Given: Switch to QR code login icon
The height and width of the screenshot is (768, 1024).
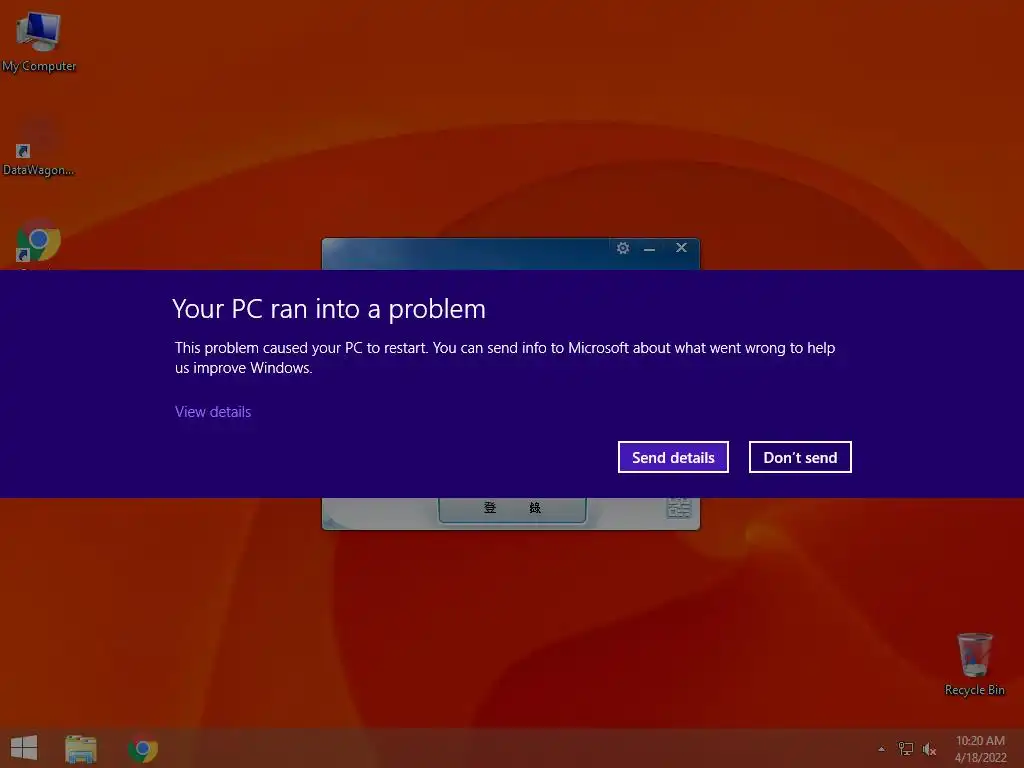Looking at the screenshot, I should click(x=679, y=507).
